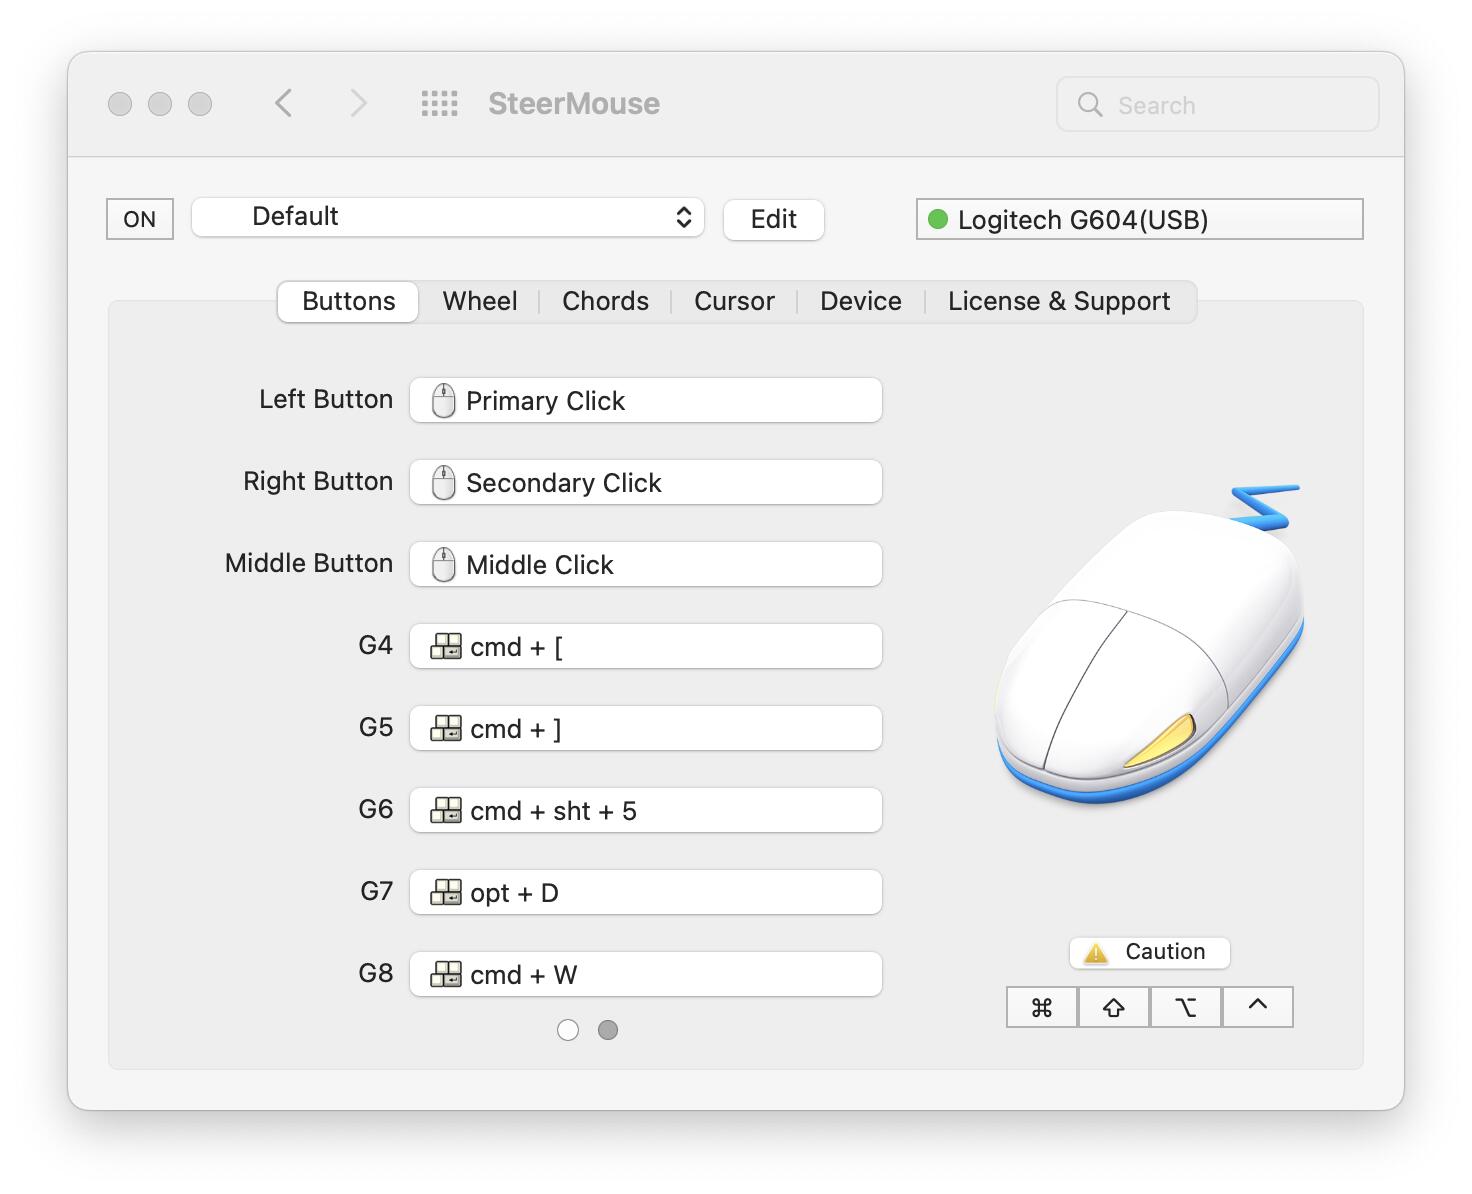Viewport: 1472px width, 1194px height.
Task: Click the Edit button
Action: (773, 219)
